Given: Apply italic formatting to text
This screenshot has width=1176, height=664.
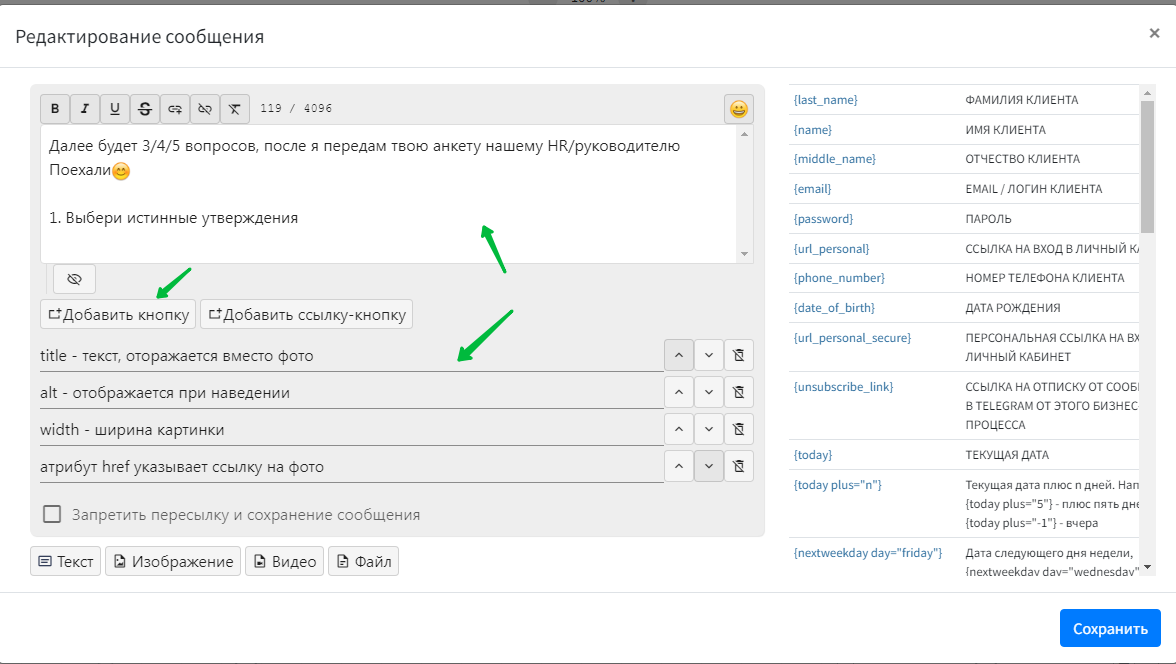Looking at the screenshot, I should pos(85,109).
